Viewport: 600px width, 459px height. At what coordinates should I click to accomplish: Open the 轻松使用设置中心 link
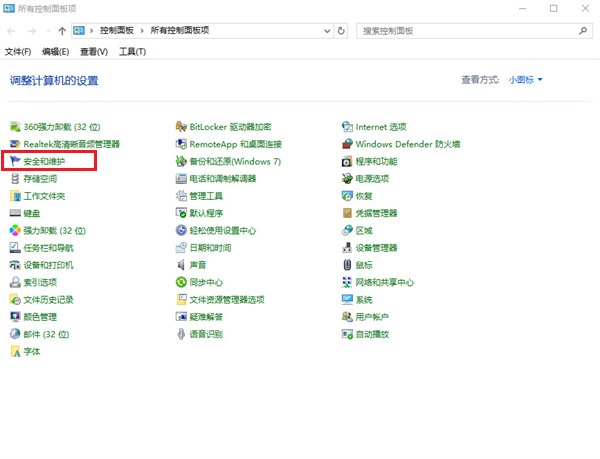tap(223, 231)
